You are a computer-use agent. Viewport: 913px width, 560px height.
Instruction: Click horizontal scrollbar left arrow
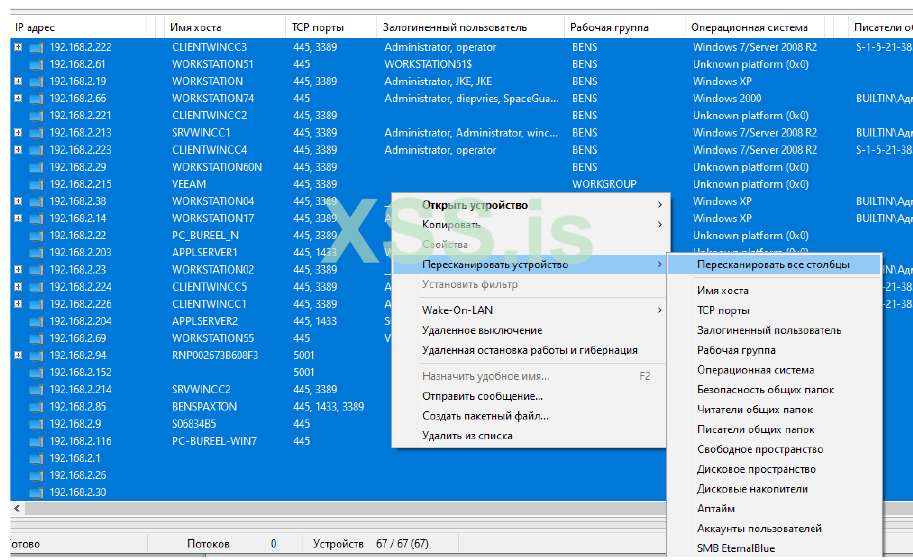tap(17, 508)
